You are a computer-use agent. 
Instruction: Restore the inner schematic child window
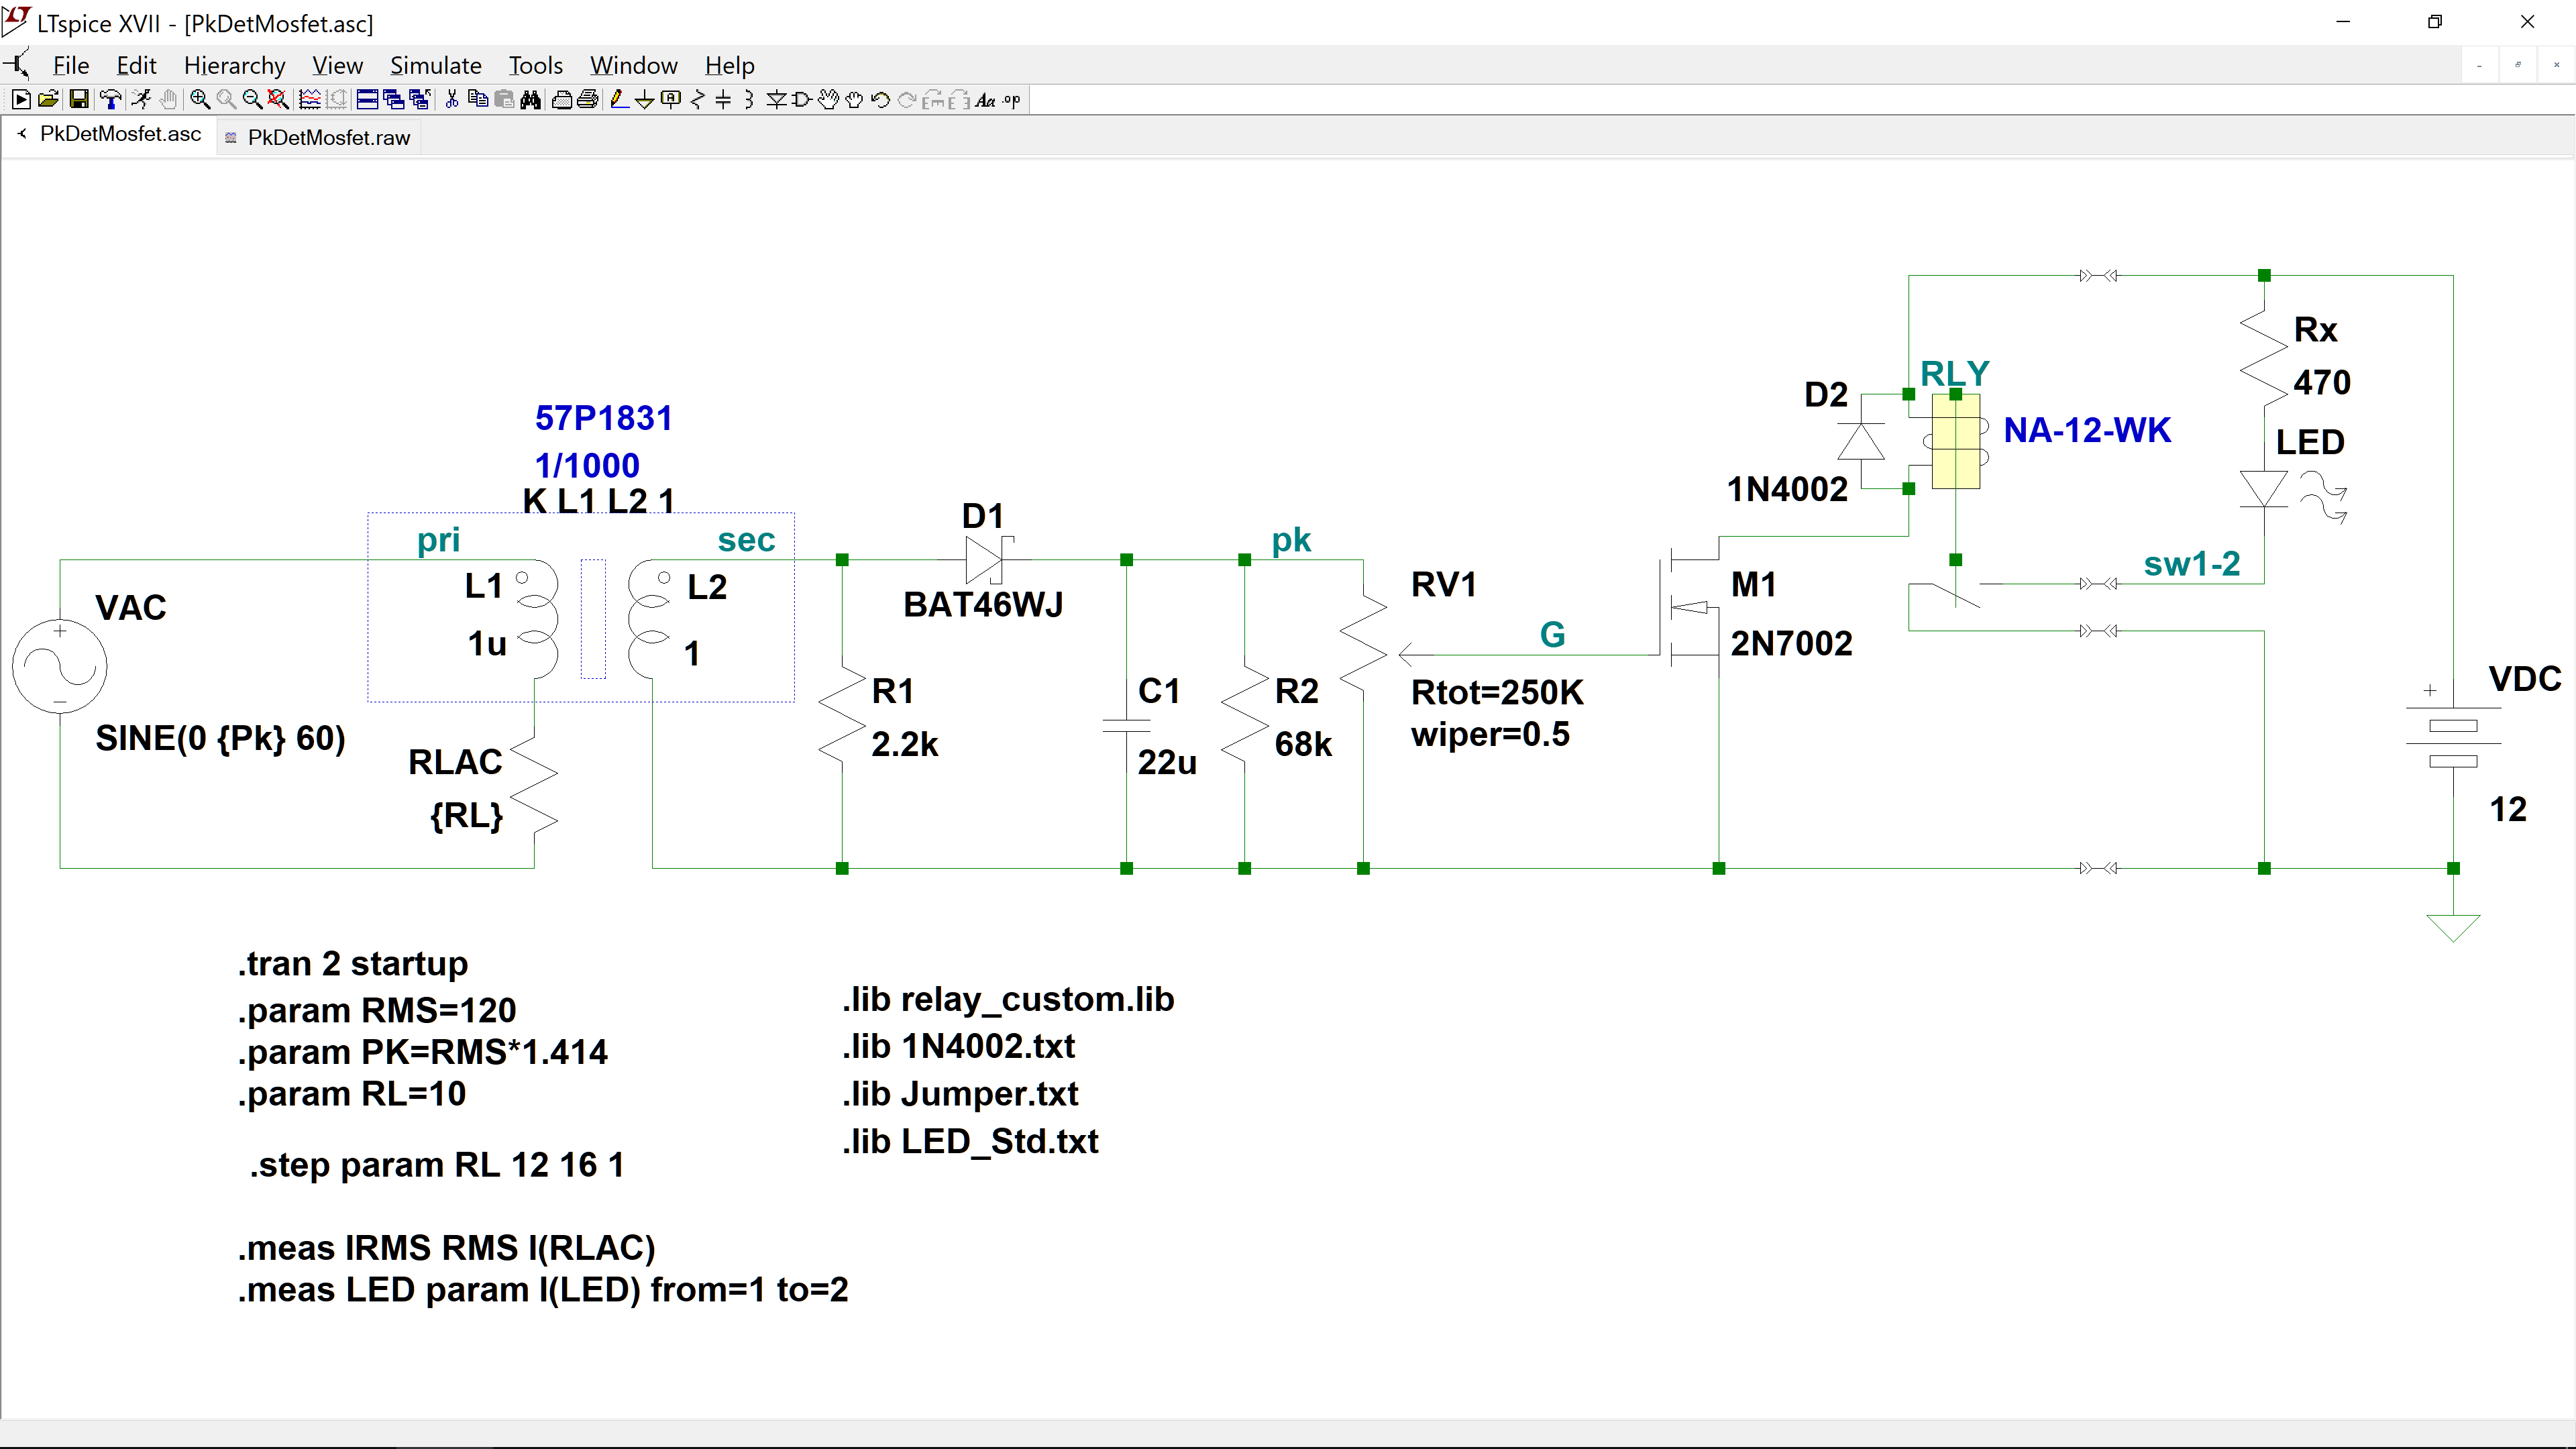pyautogui.click(x=2518, y=65)
